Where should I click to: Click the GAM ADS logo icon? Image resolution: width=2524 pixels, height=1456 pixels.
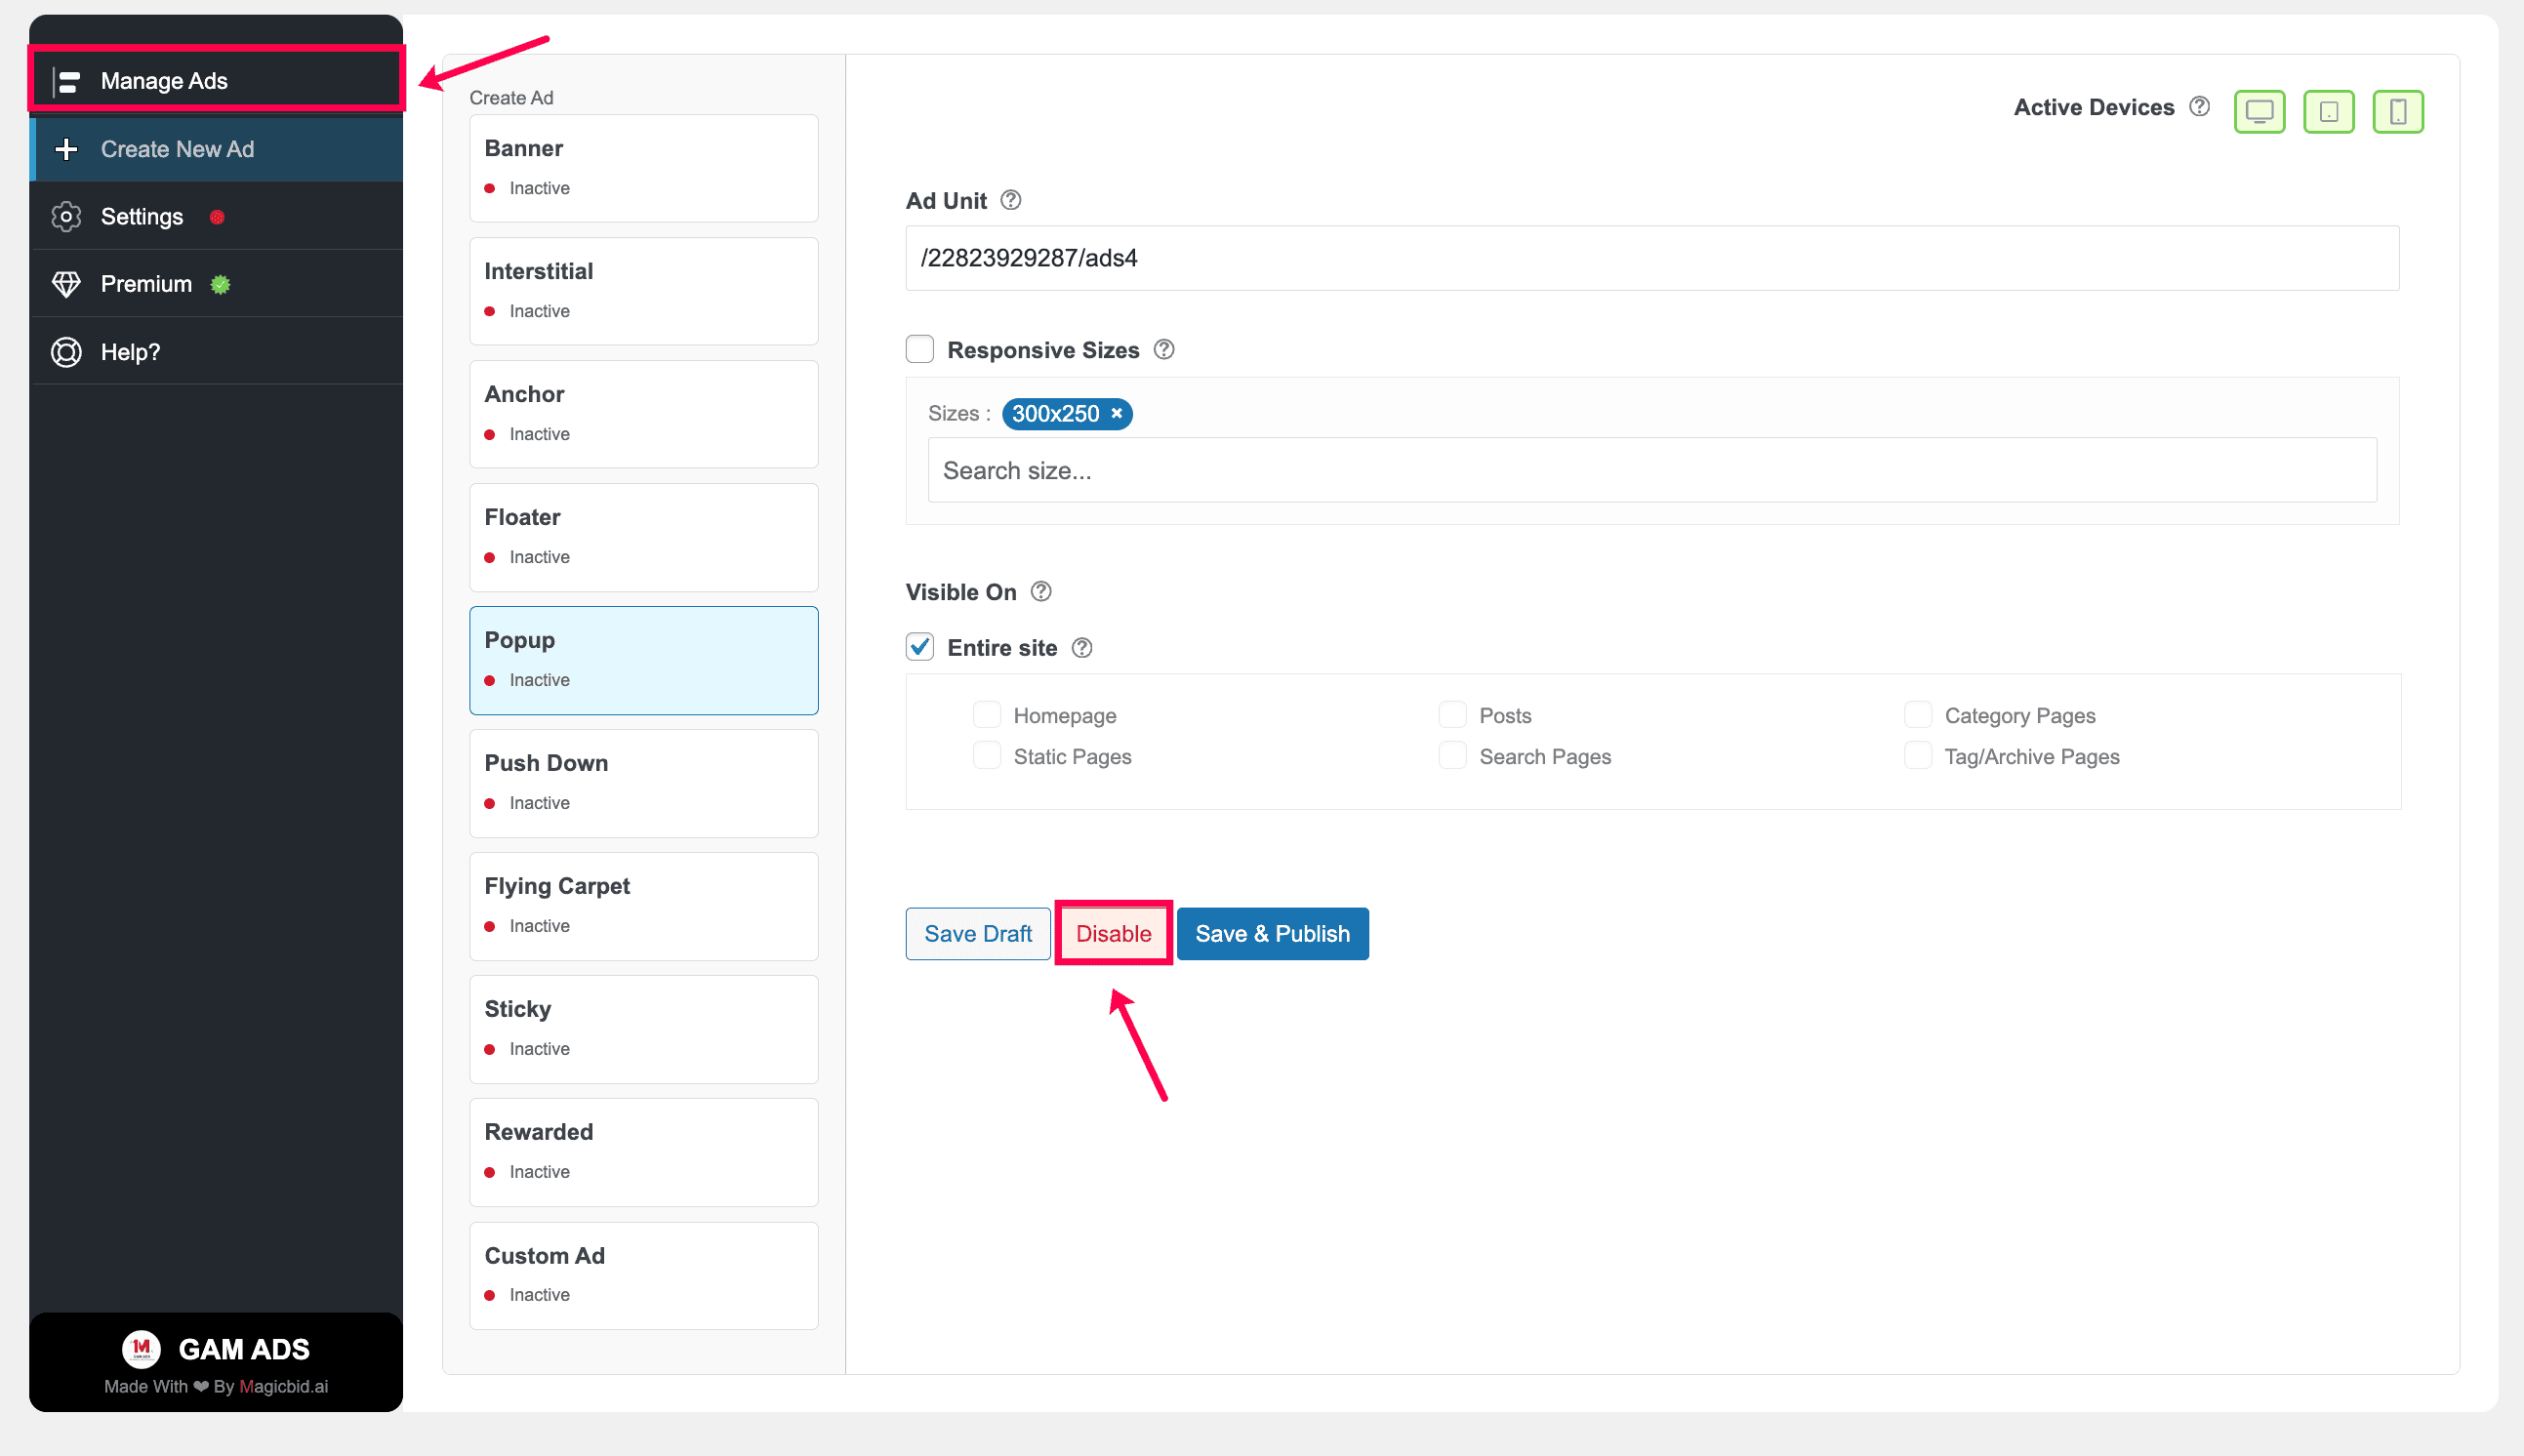(141, 1349)
